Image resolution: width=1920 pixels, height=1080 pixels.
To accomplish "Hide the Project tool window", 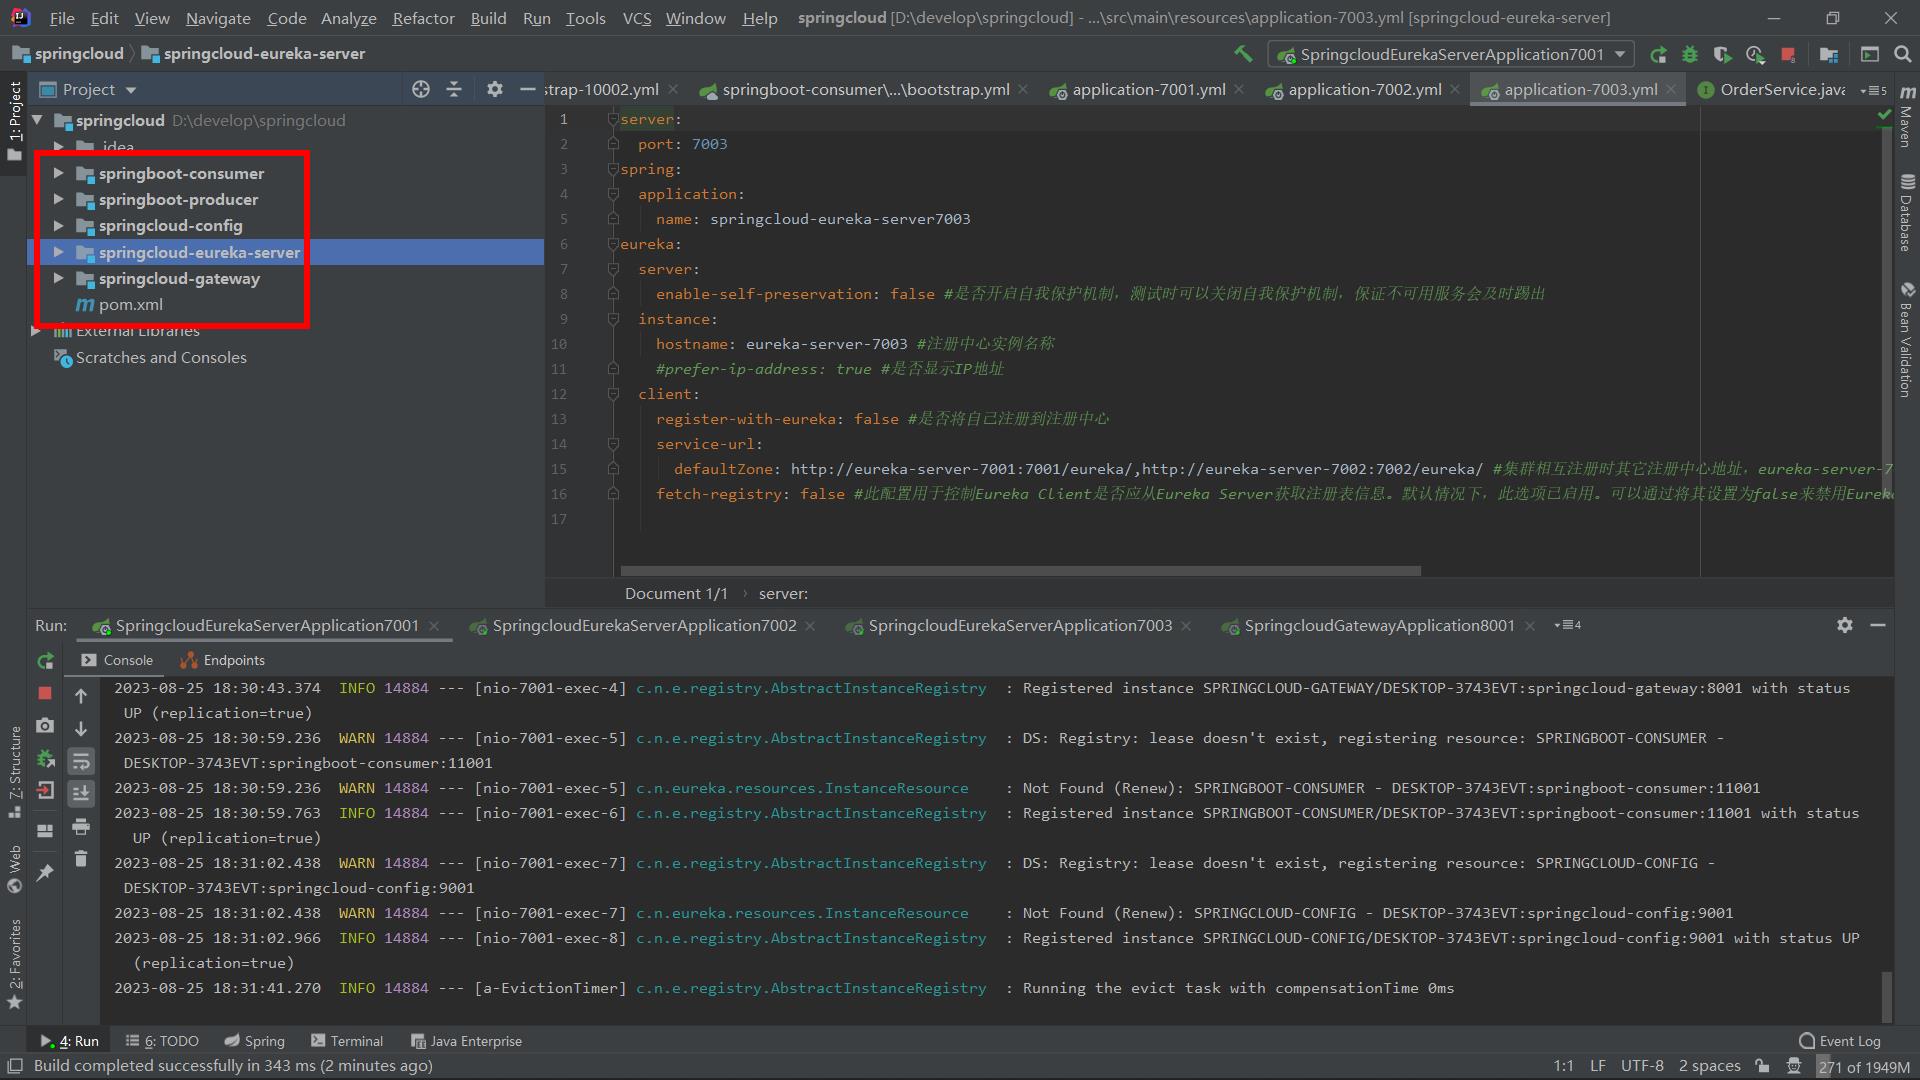I will pyautogui.click(x=528, y=89).
